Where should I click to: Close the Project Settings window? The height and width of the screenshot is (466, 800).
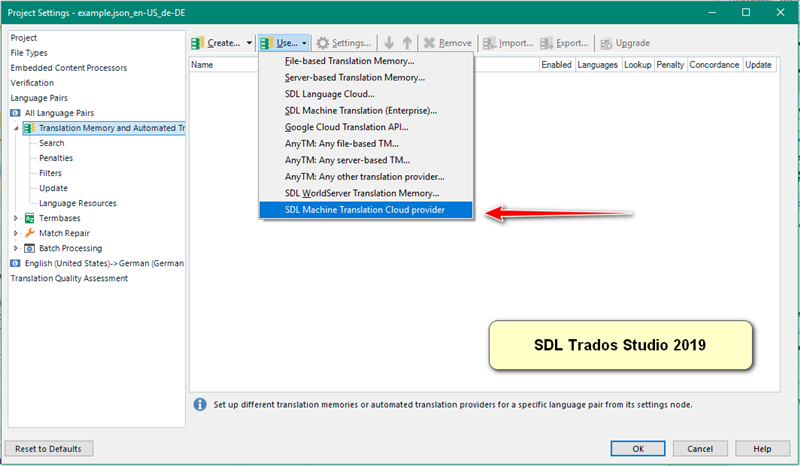click(x=781, y=12)
